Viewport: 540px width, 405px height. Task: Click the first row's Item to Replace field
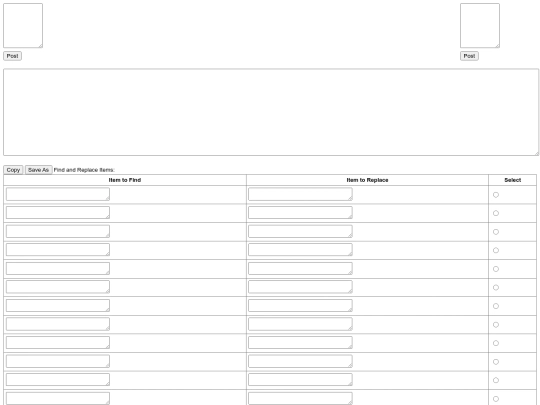300,194
